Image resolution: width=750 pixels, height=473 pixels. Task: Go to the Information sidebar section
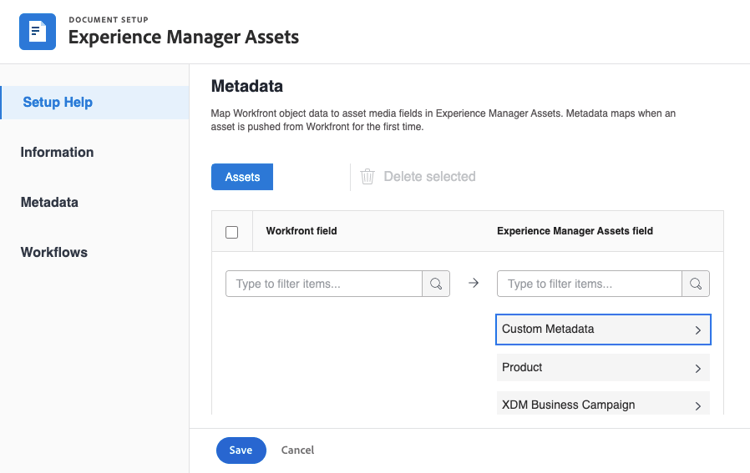[x=57, y=152]
